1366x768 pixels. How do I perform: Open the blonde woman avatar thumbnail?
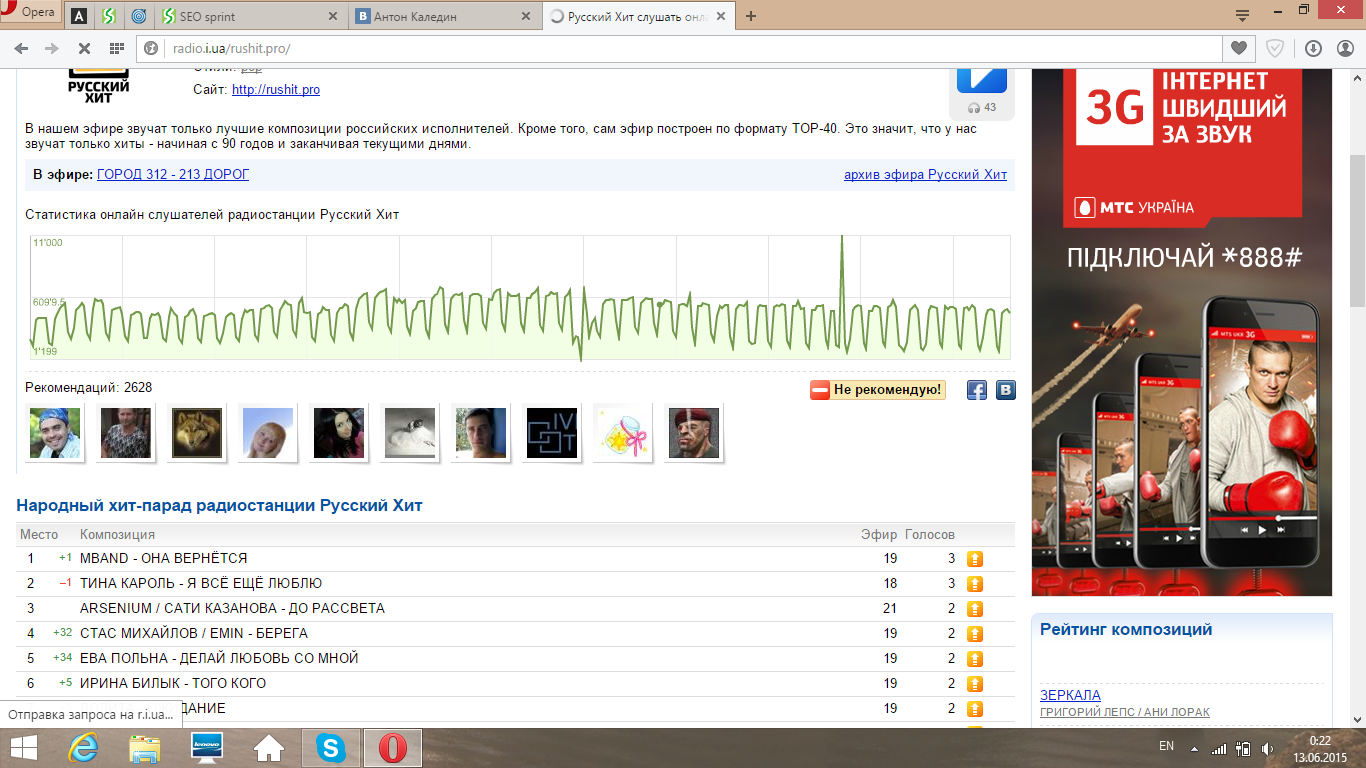[x=267, y=433]
